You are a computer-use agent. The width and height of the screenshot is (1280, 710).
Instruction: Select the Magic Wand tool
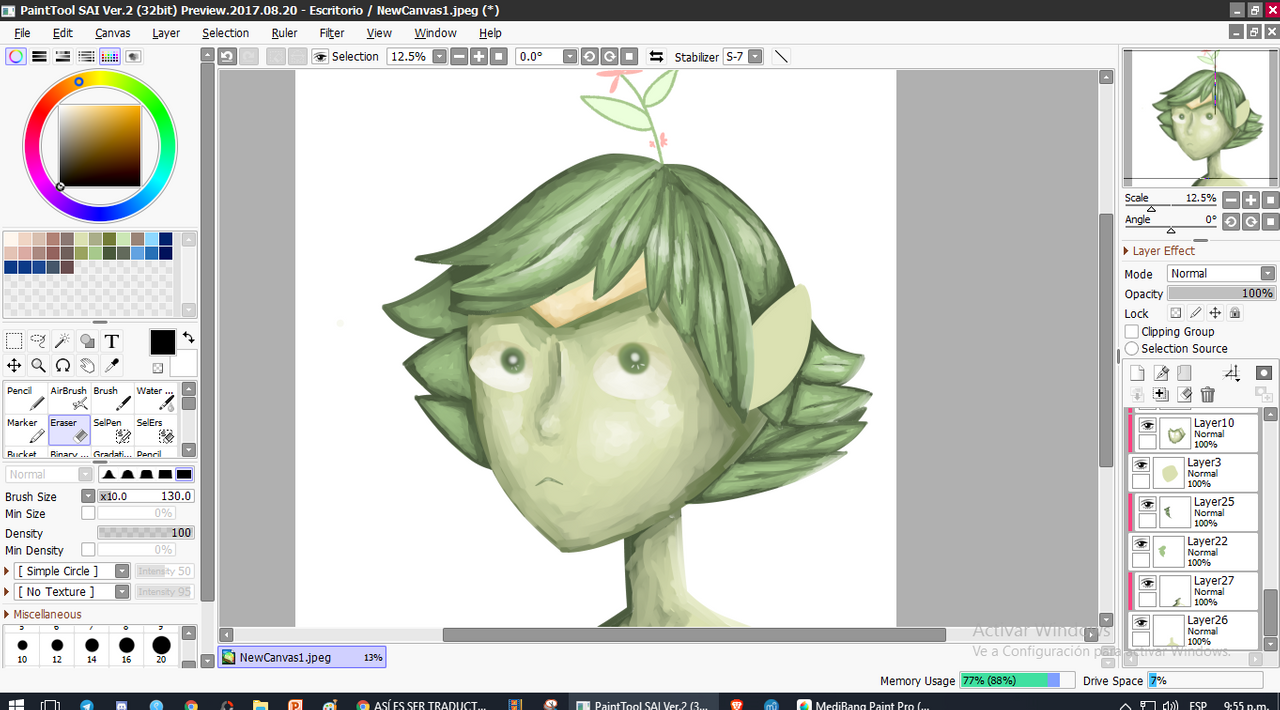(x=63, y=341)
